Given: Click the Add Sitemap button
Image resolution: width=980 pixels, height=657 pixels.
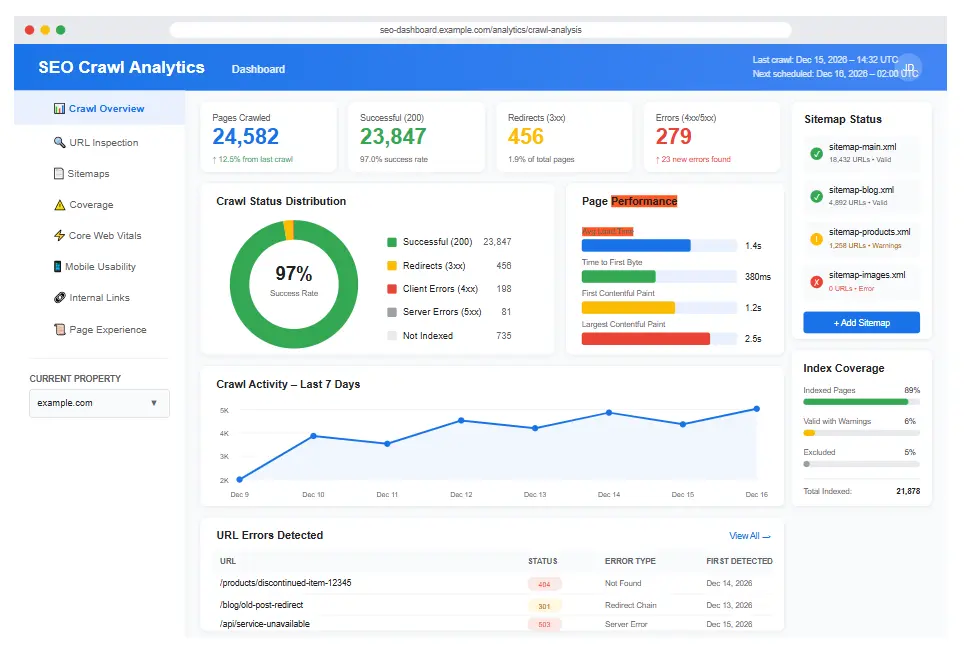Looking at the screenshot, I should (x=861, y=322).
